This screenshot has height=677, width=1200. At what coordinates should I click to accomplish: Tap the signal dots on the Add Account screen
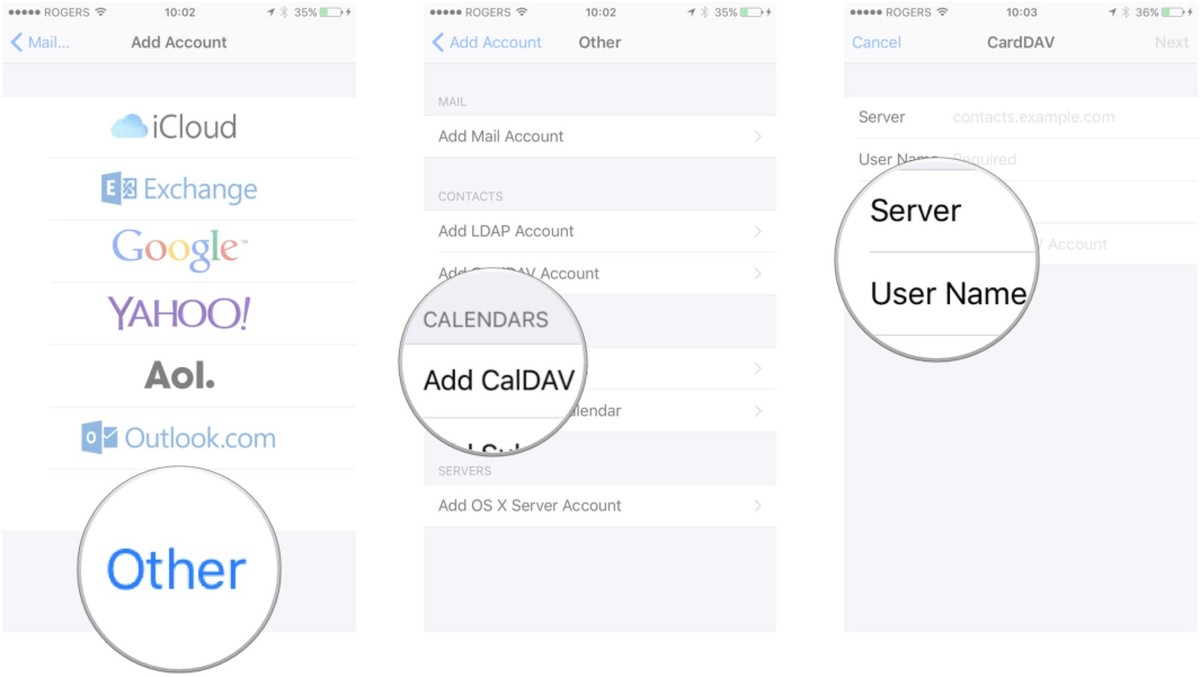tap(24, 13)
